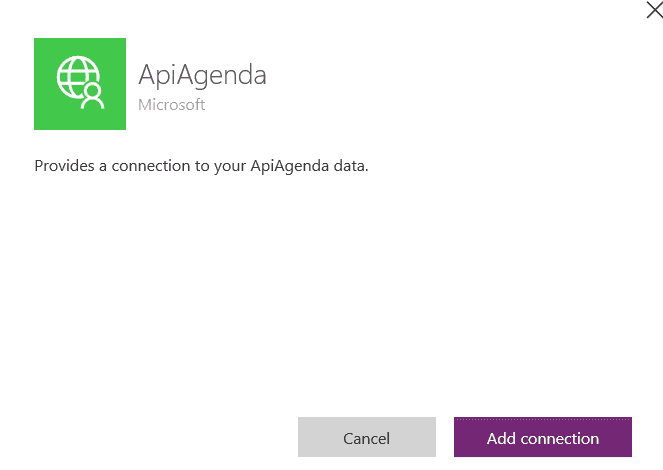Viewport: 663px width, 470px height.
Task: Click the ApiAgenda title heading
Action: (x=202, y=75)
